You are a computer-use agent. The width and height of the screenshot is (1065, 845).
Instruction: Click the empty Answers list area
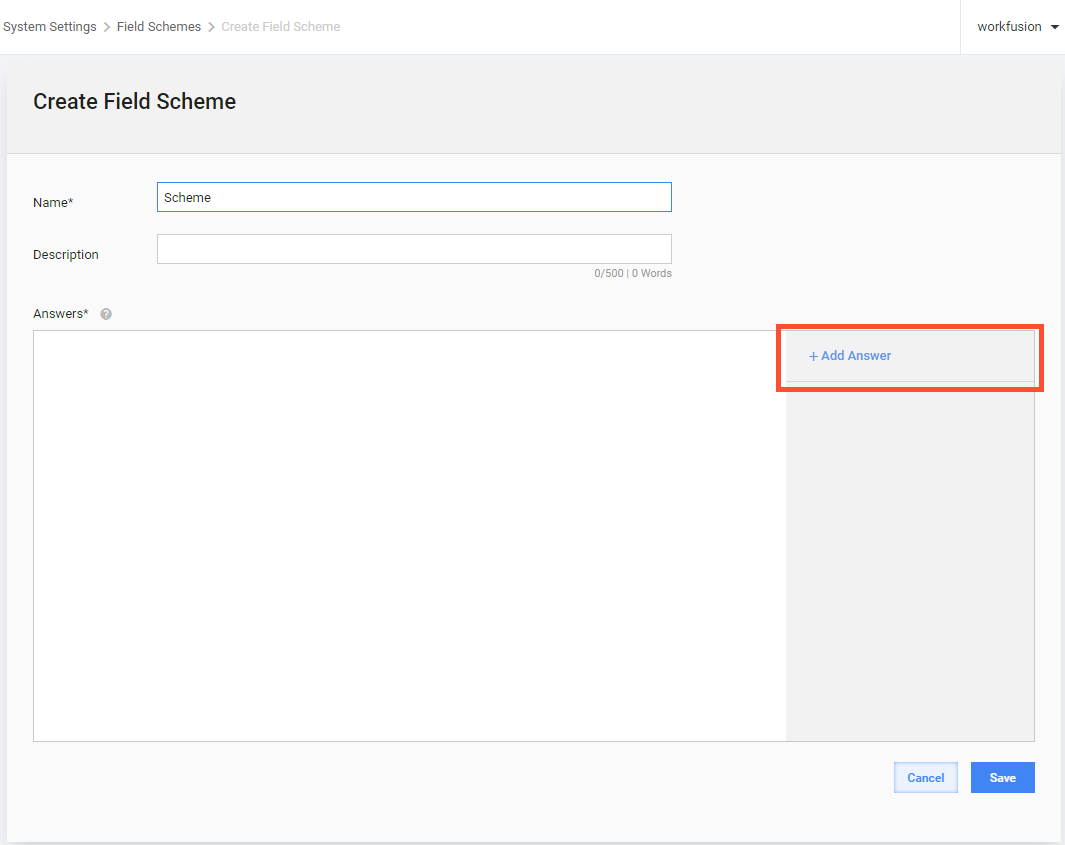coord(410,536)
